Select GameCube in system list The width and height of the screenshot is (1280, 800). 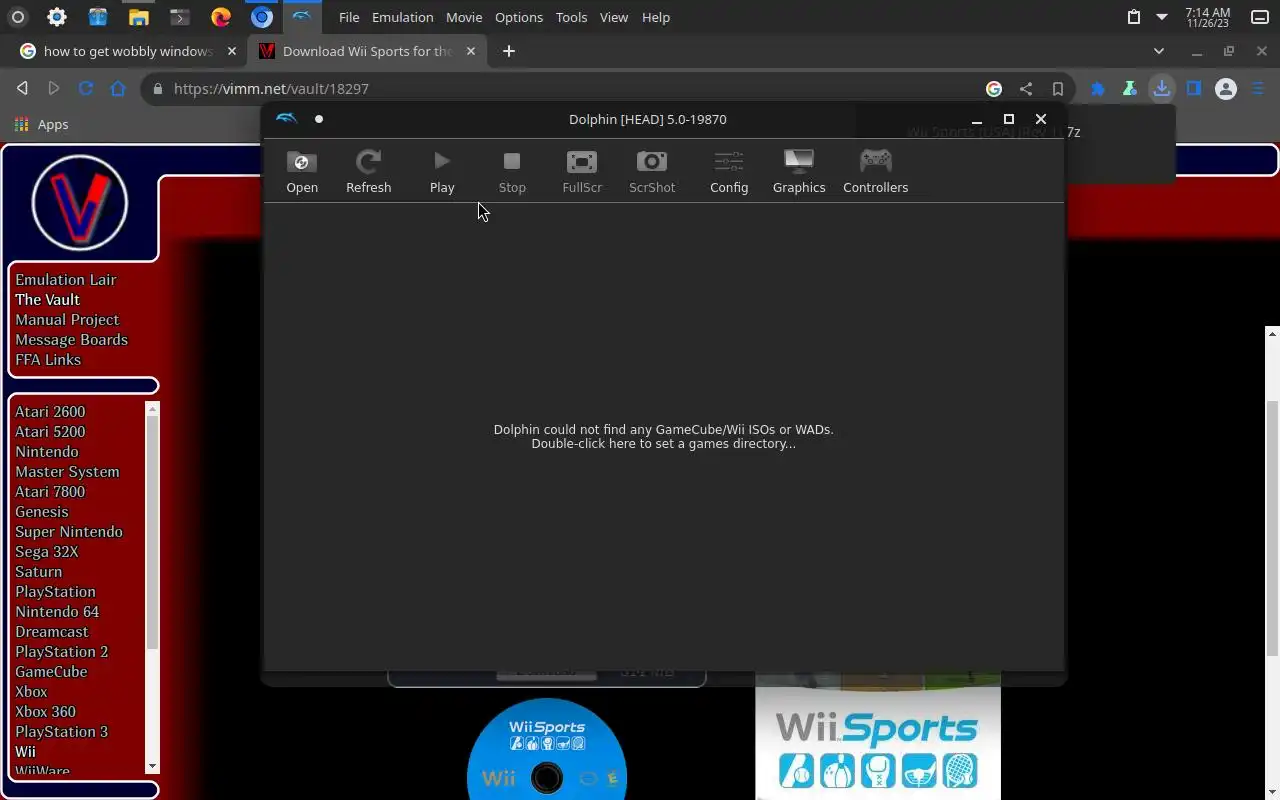click(x=51, y=672)
